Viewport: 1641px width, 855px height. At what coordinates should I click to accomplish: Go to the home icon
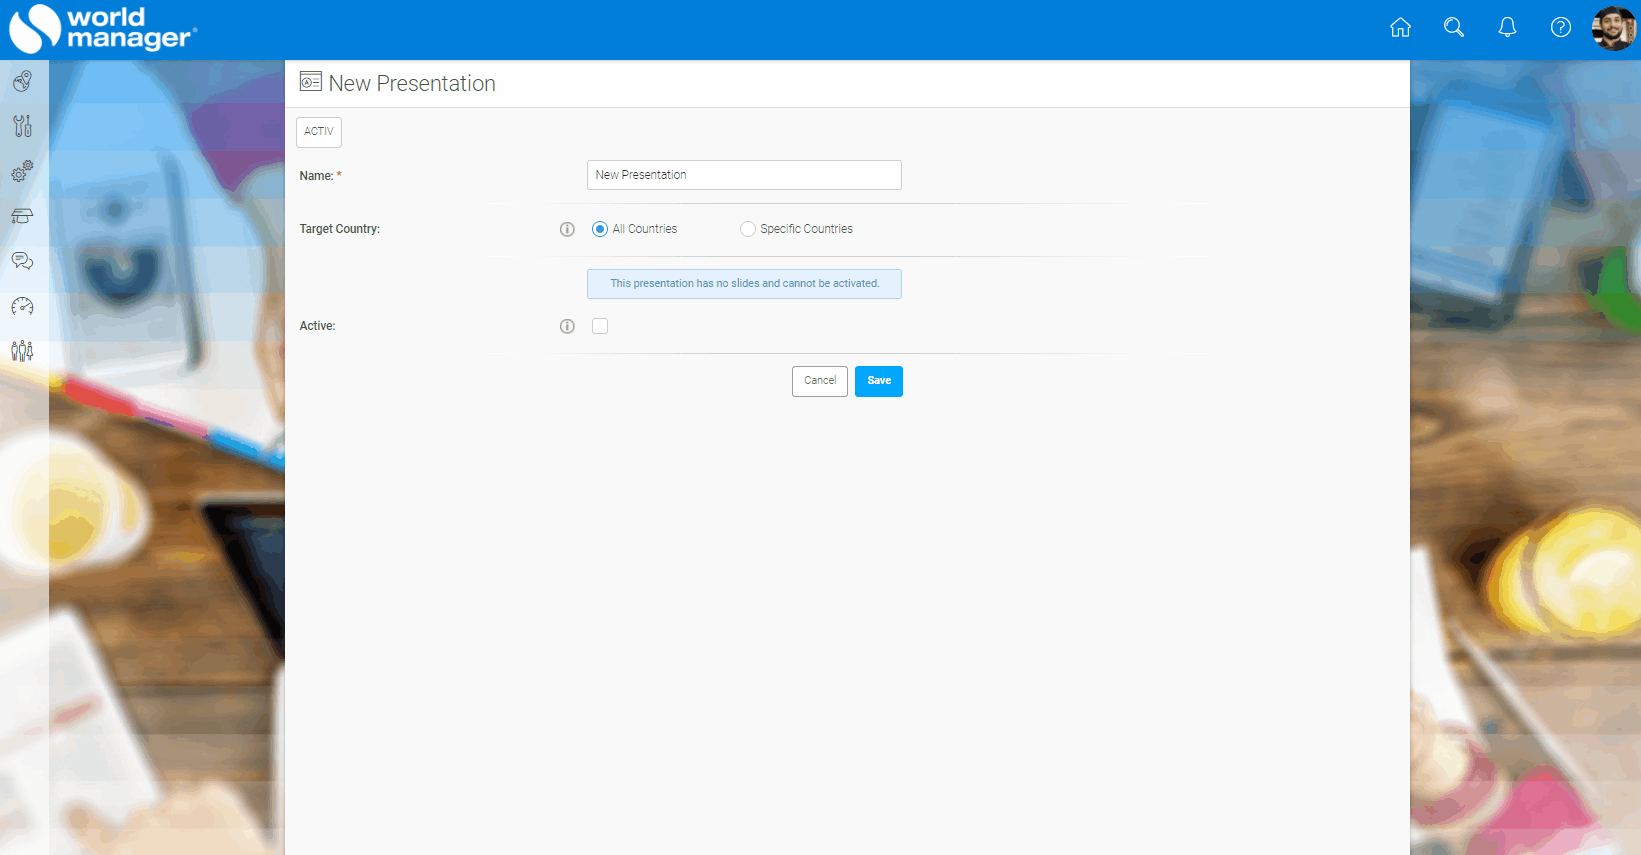click(x=1400, y=28)
